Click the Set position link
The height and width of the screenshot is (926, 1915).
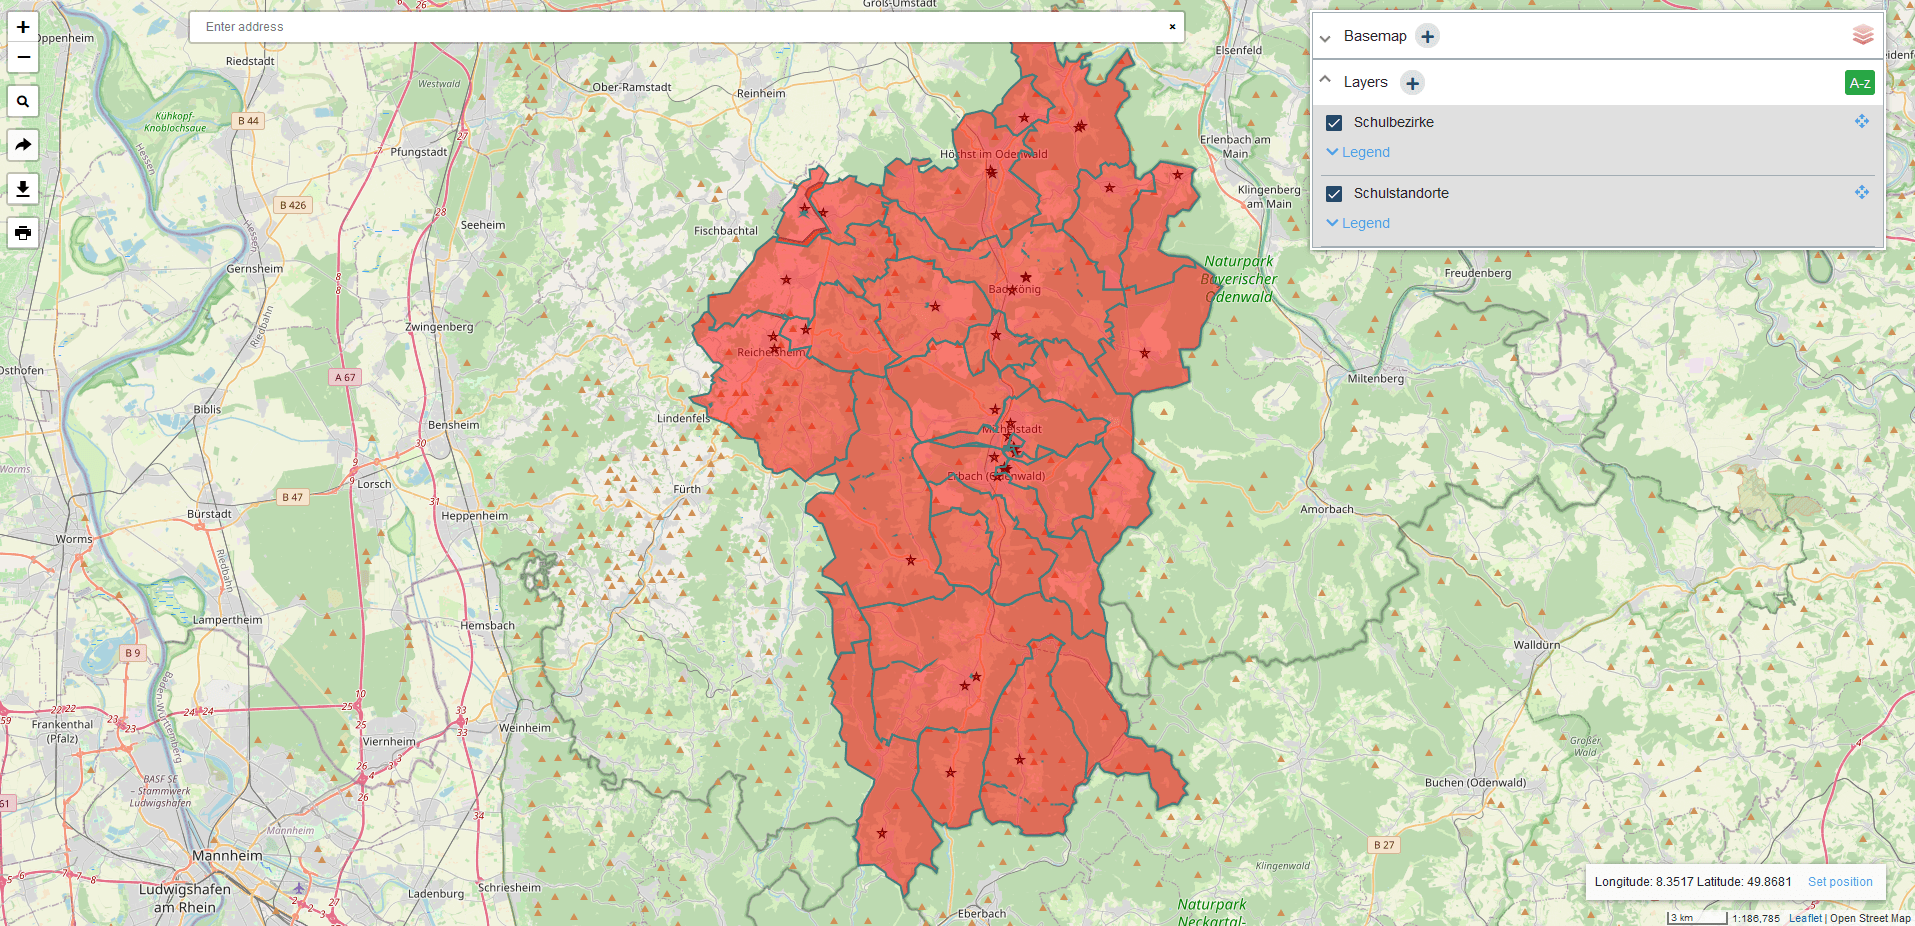1839,882
